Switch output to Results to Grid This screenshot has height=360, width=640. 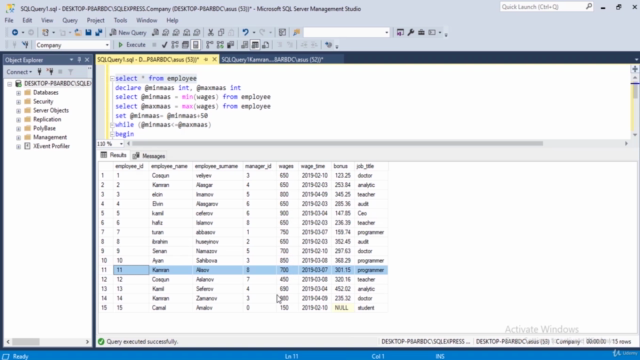(x=255, y=45)
